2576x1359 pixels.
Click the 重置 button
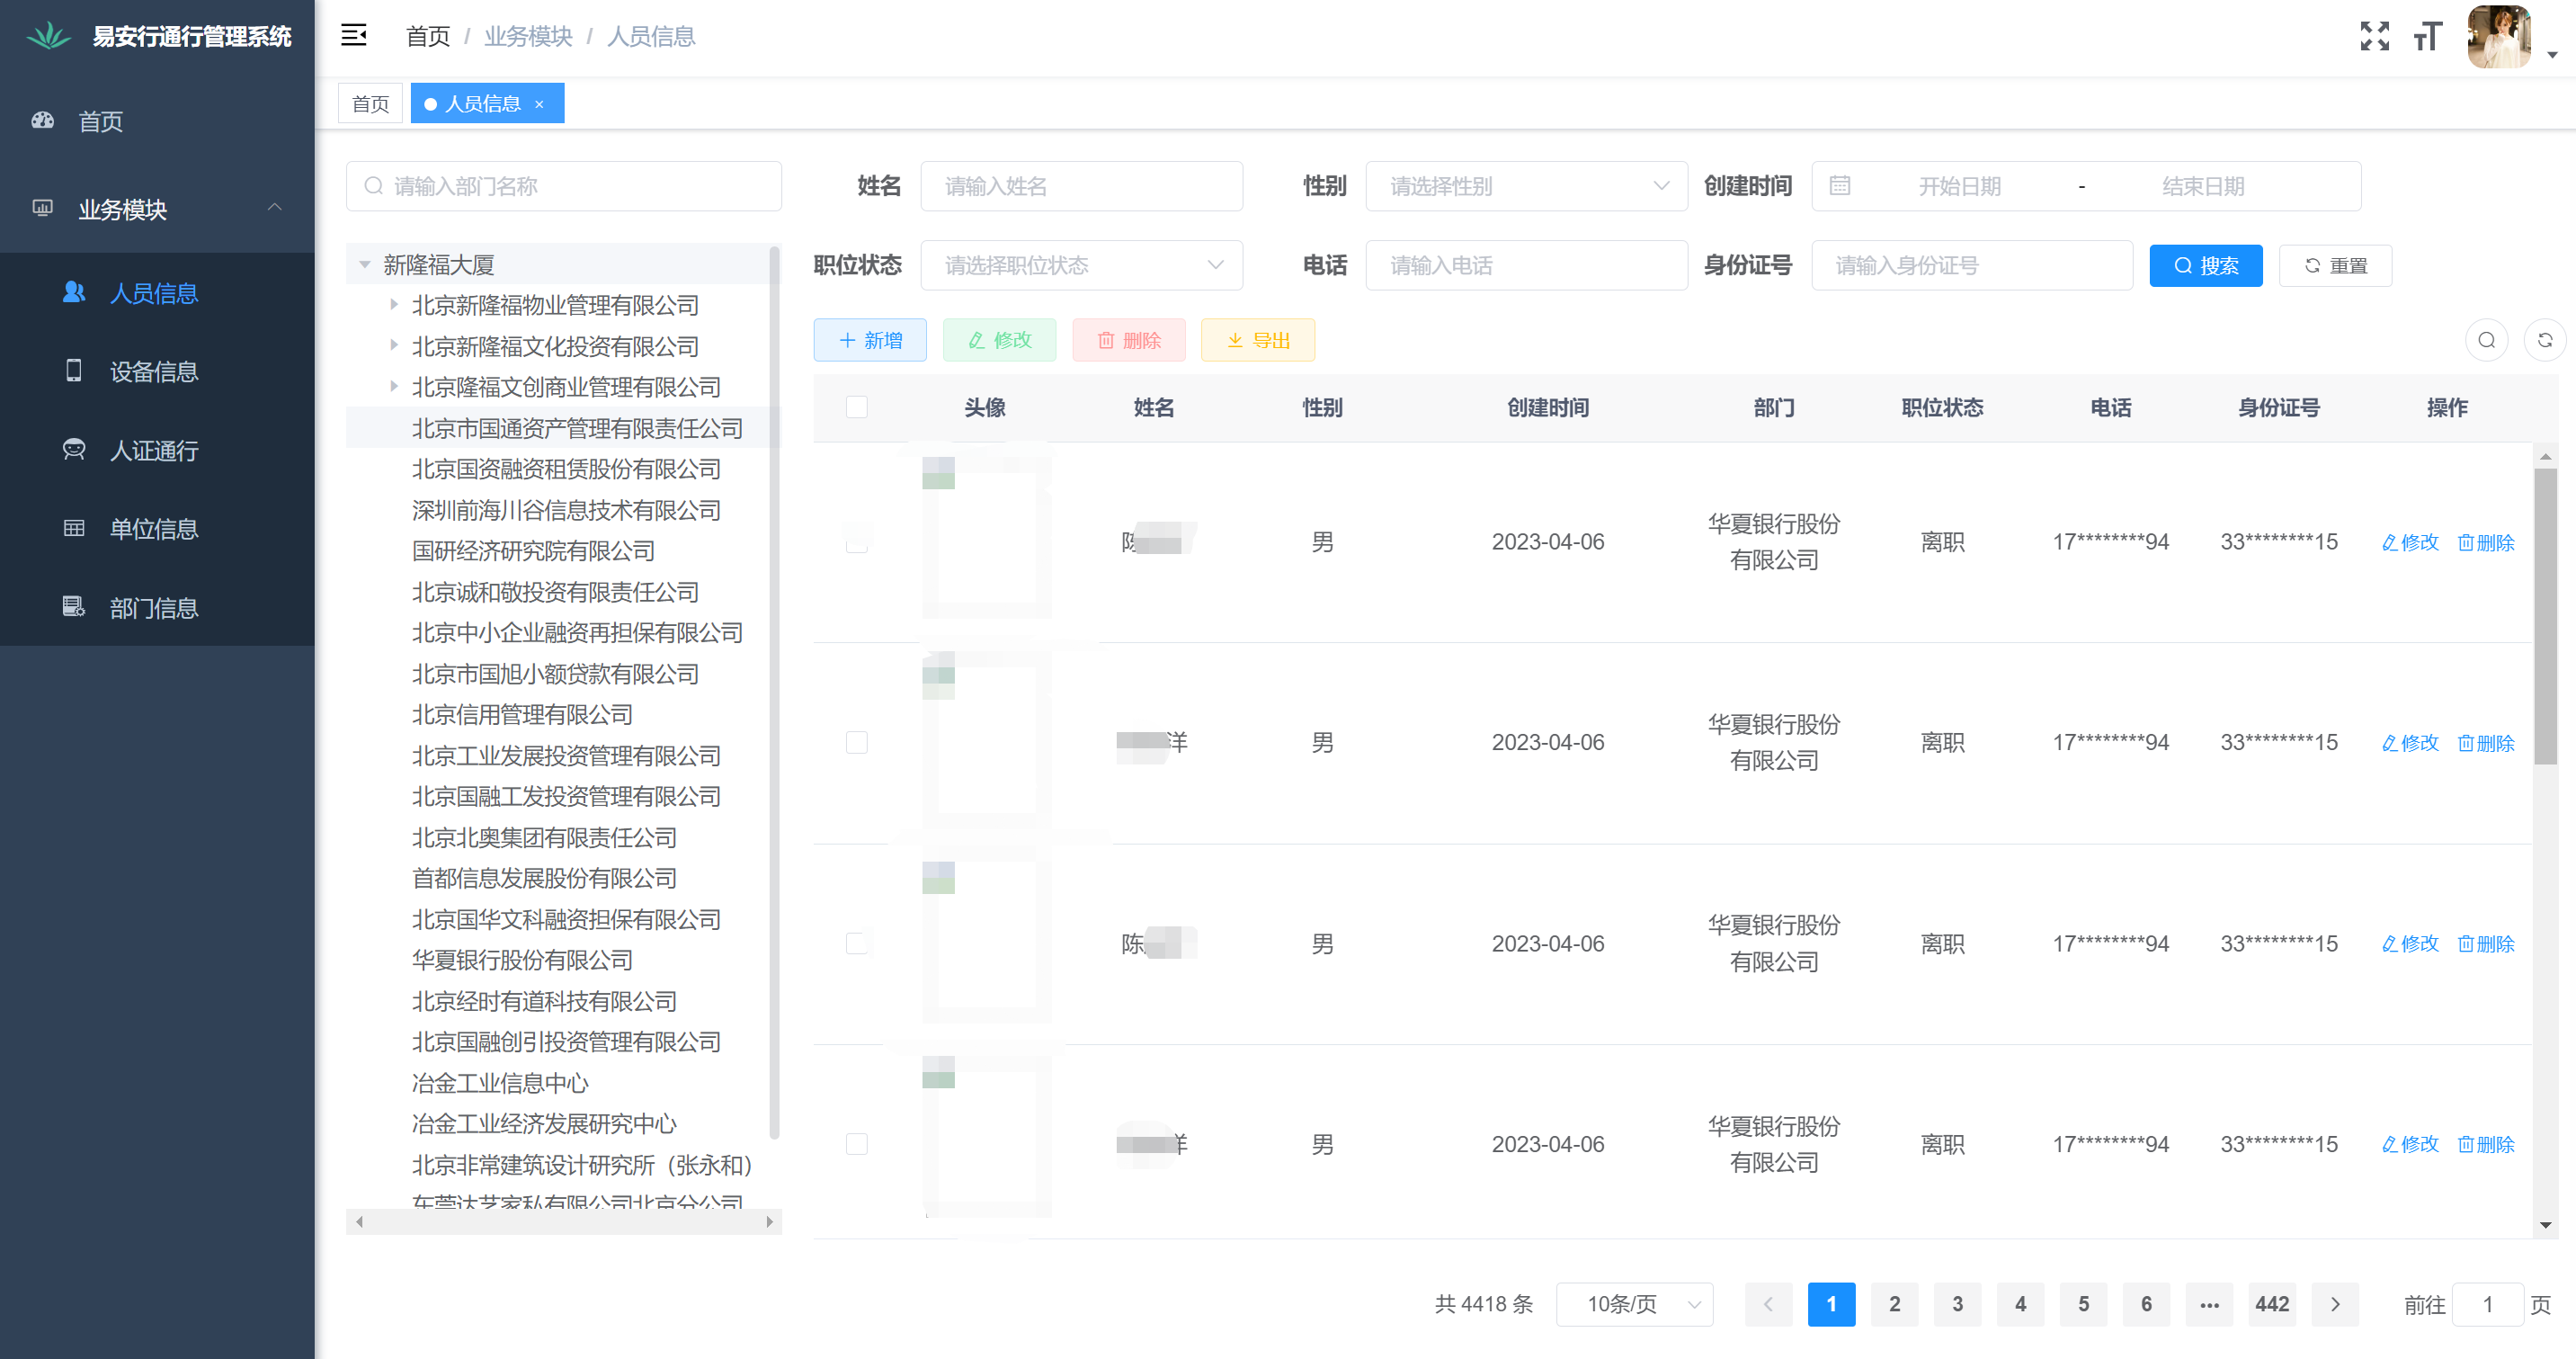2335,265
